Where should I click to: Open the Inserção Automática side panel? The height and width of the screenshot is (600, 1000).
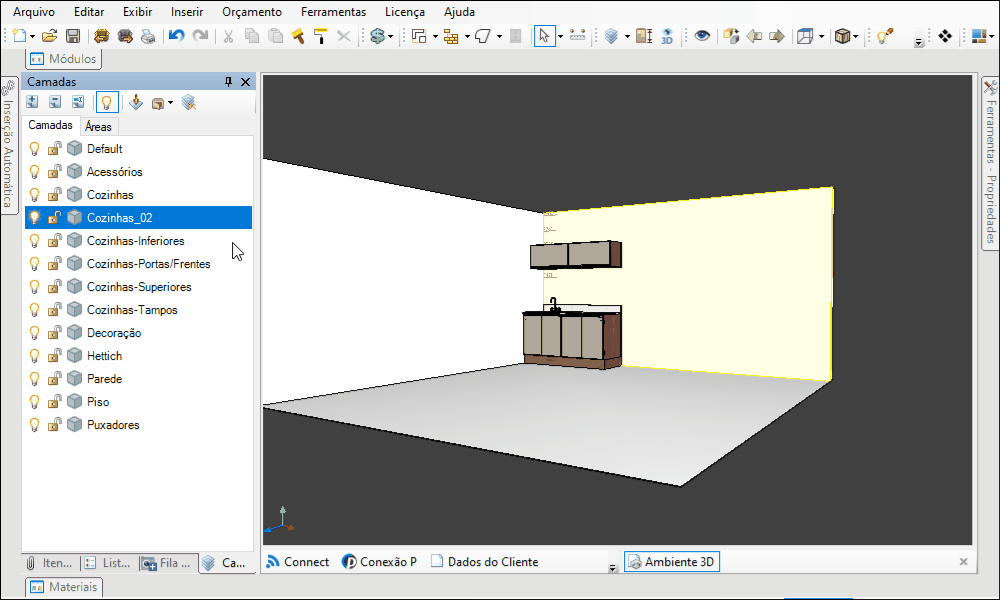click(x=8, y=146)
